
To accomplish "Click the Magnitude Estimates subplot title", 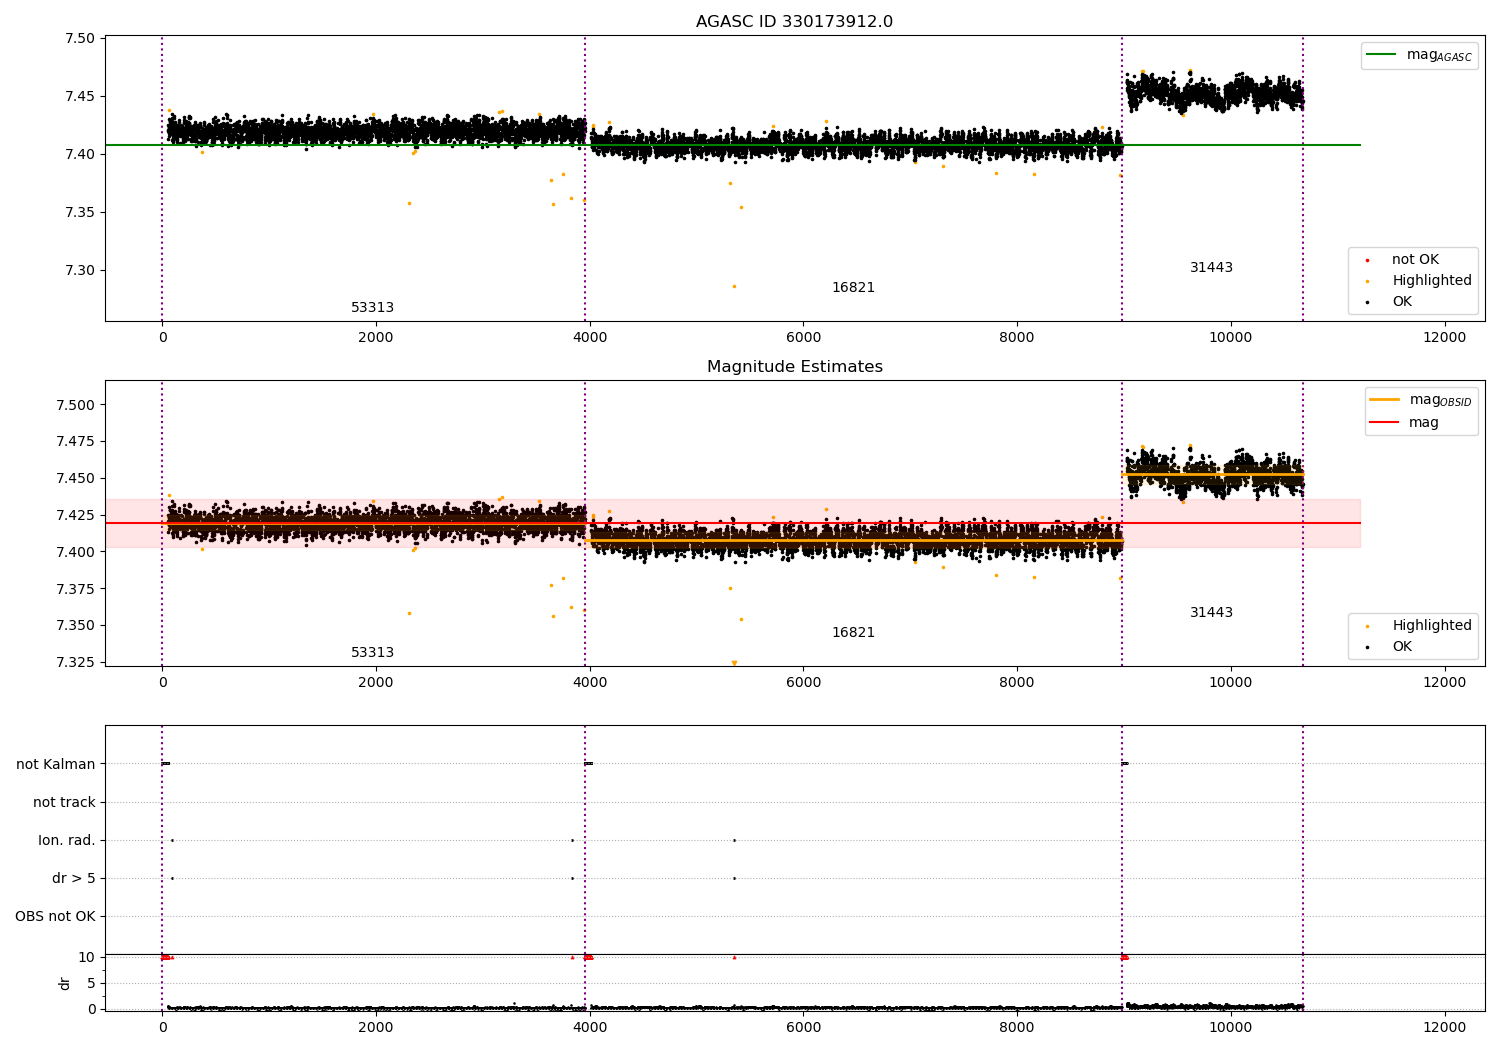I will click(x=794, y=367).
